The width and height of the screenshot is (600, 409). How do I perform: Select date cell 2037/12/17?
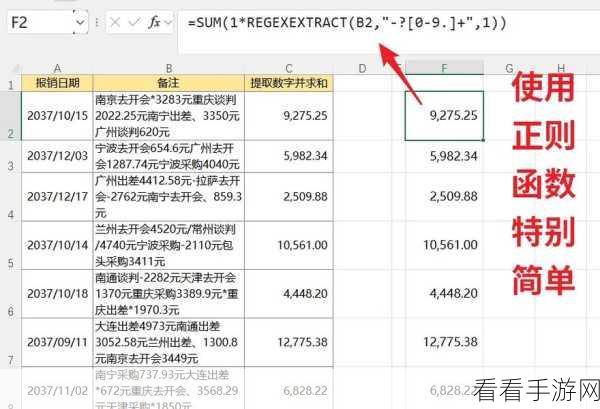point(57,197)
